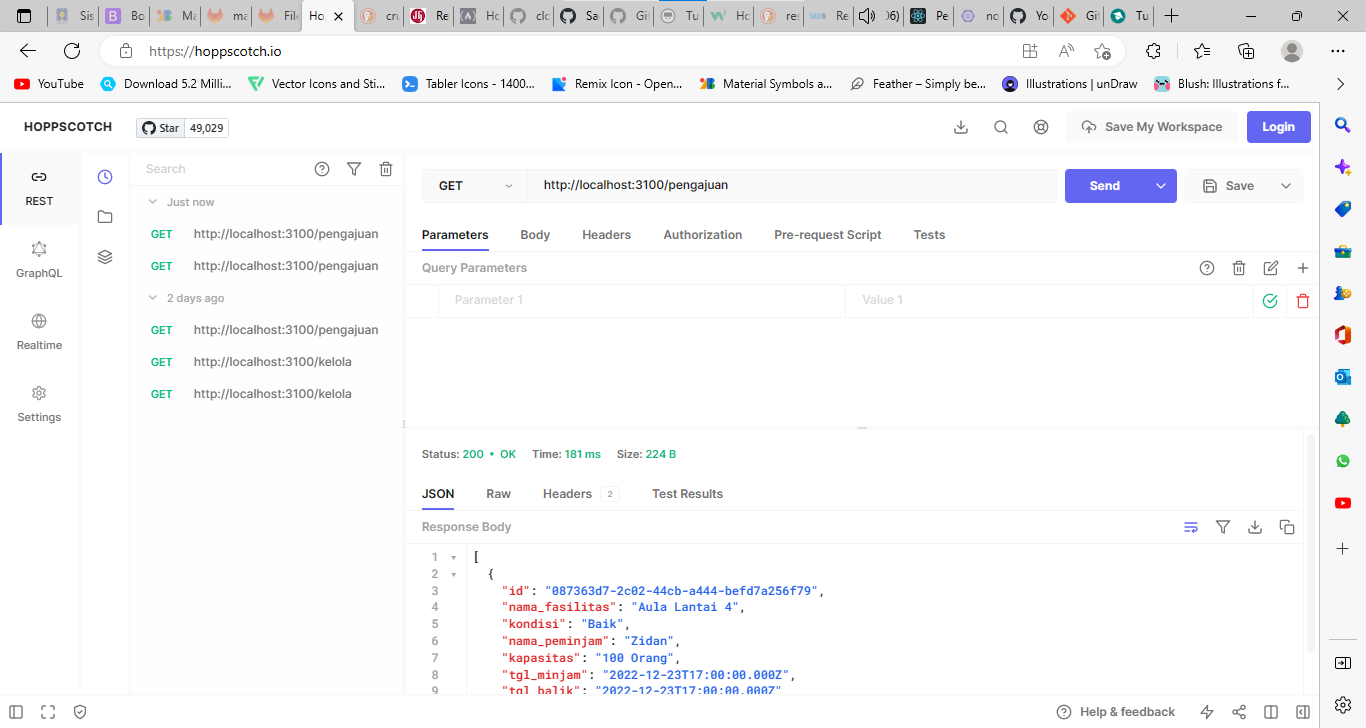
Task: Clear all history with the trash icon
Action: point(386,168)
